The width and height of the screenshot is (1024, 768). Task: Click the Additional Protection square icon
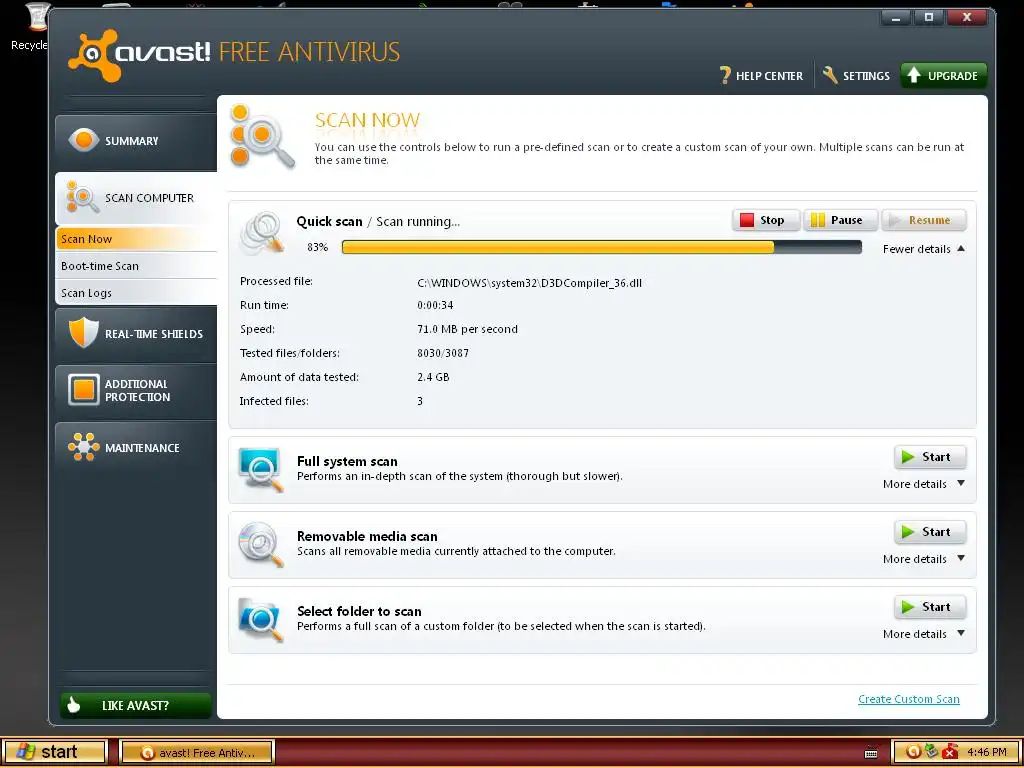84,390
